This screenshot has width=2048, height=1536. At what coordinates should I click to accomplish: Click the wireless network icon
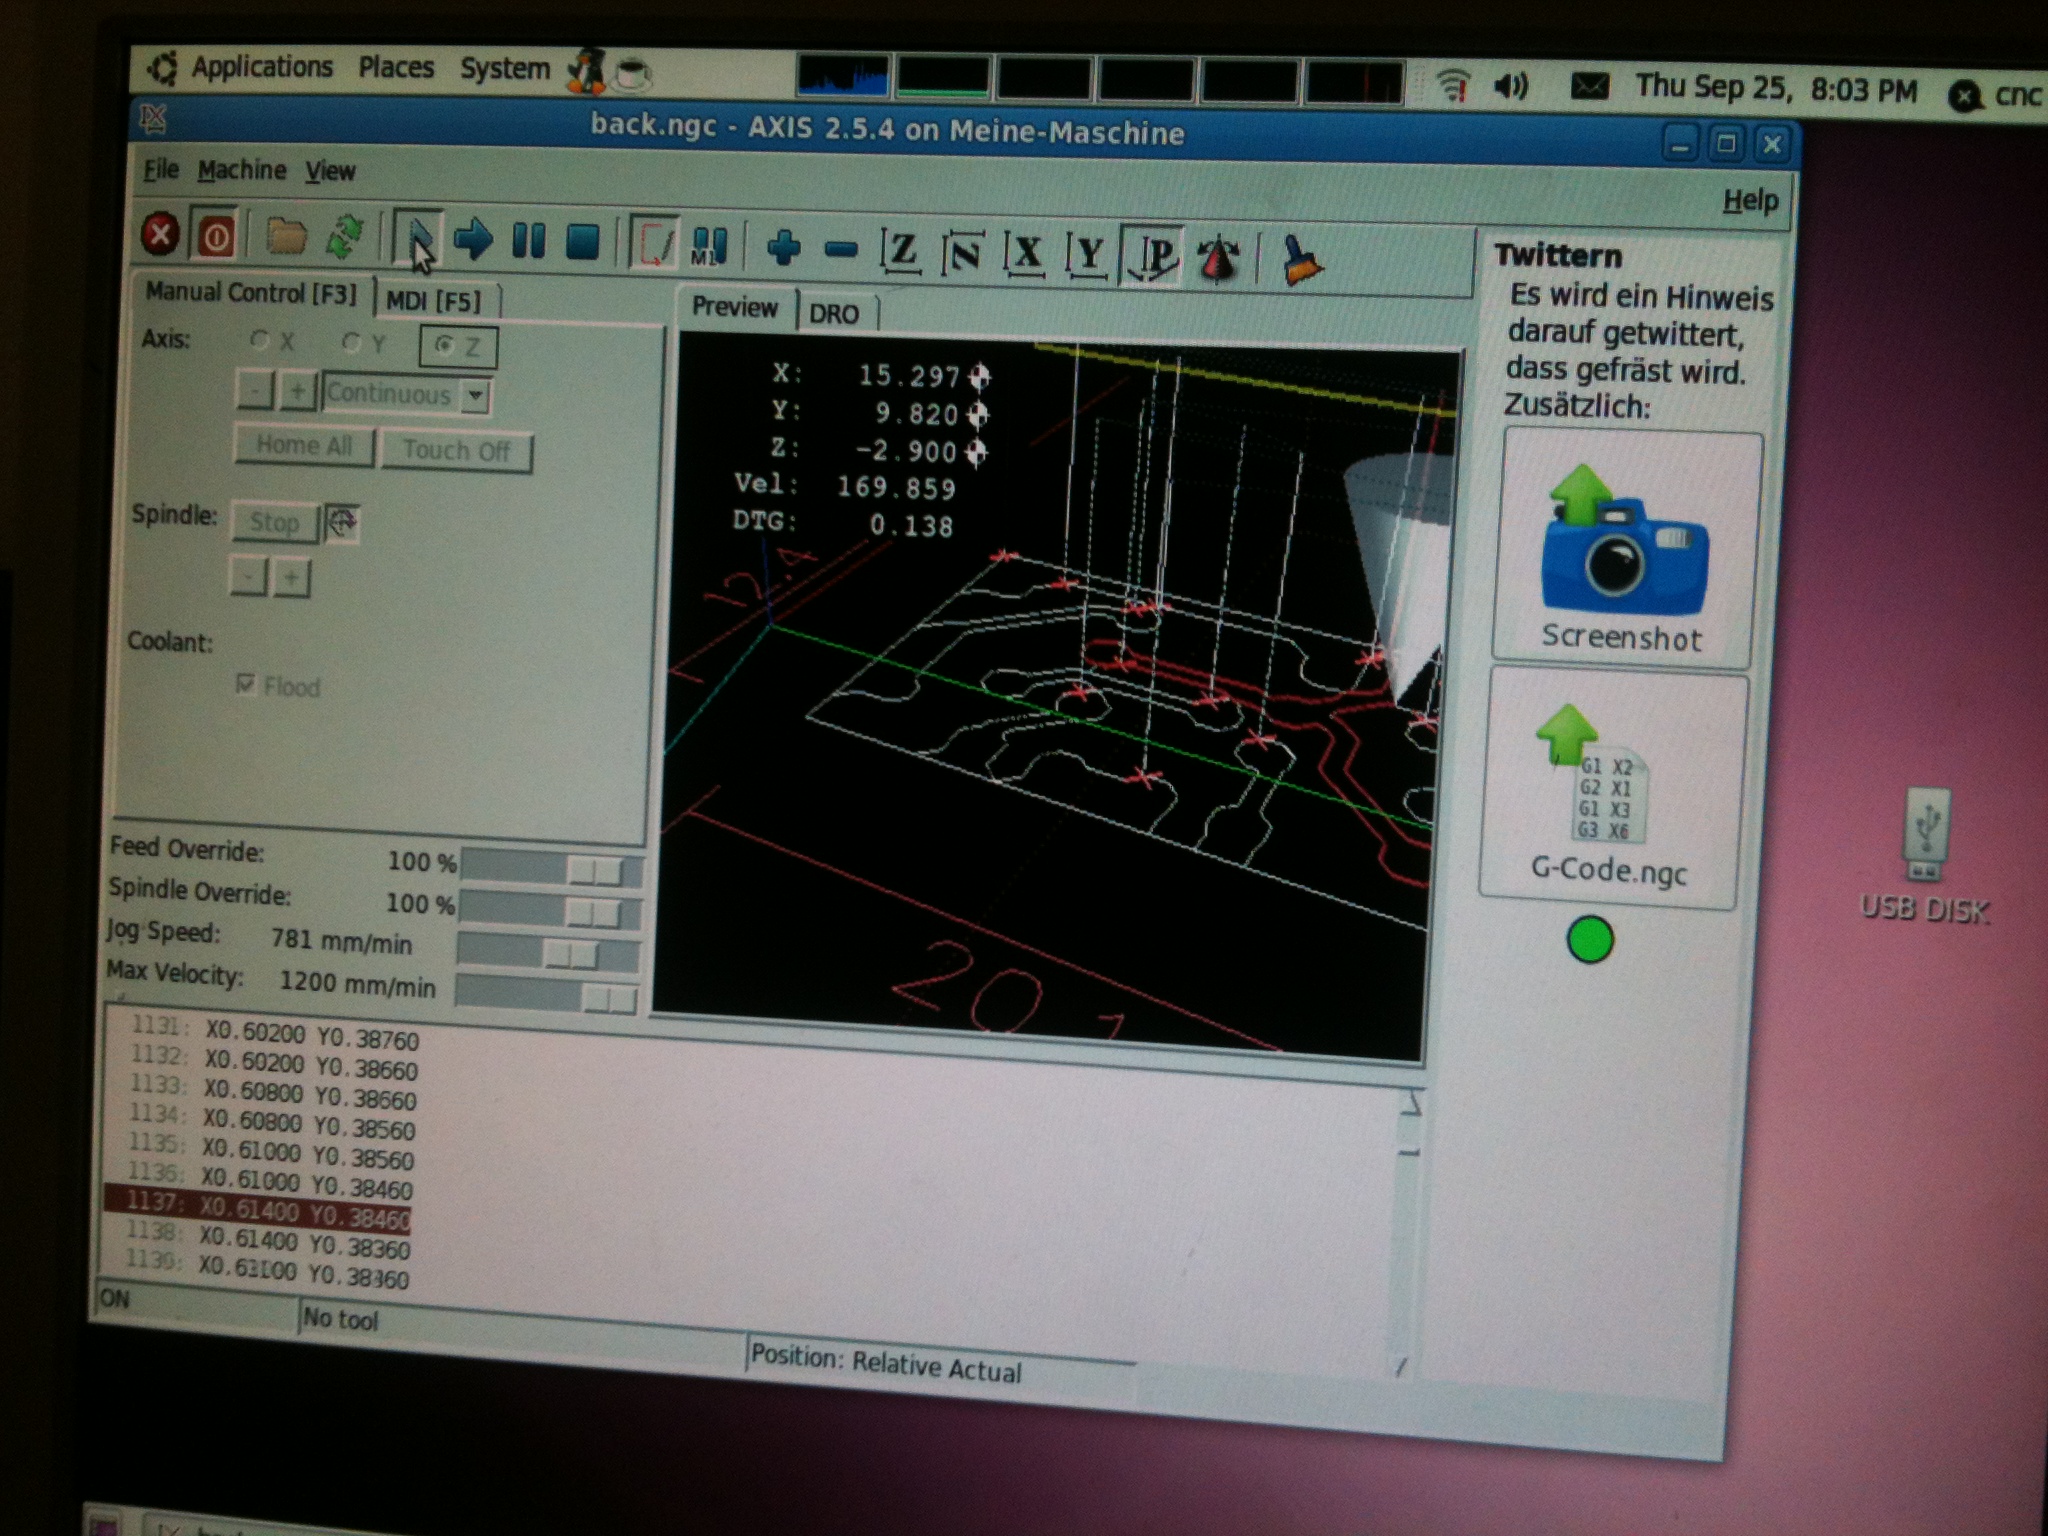click(1454, 85)
